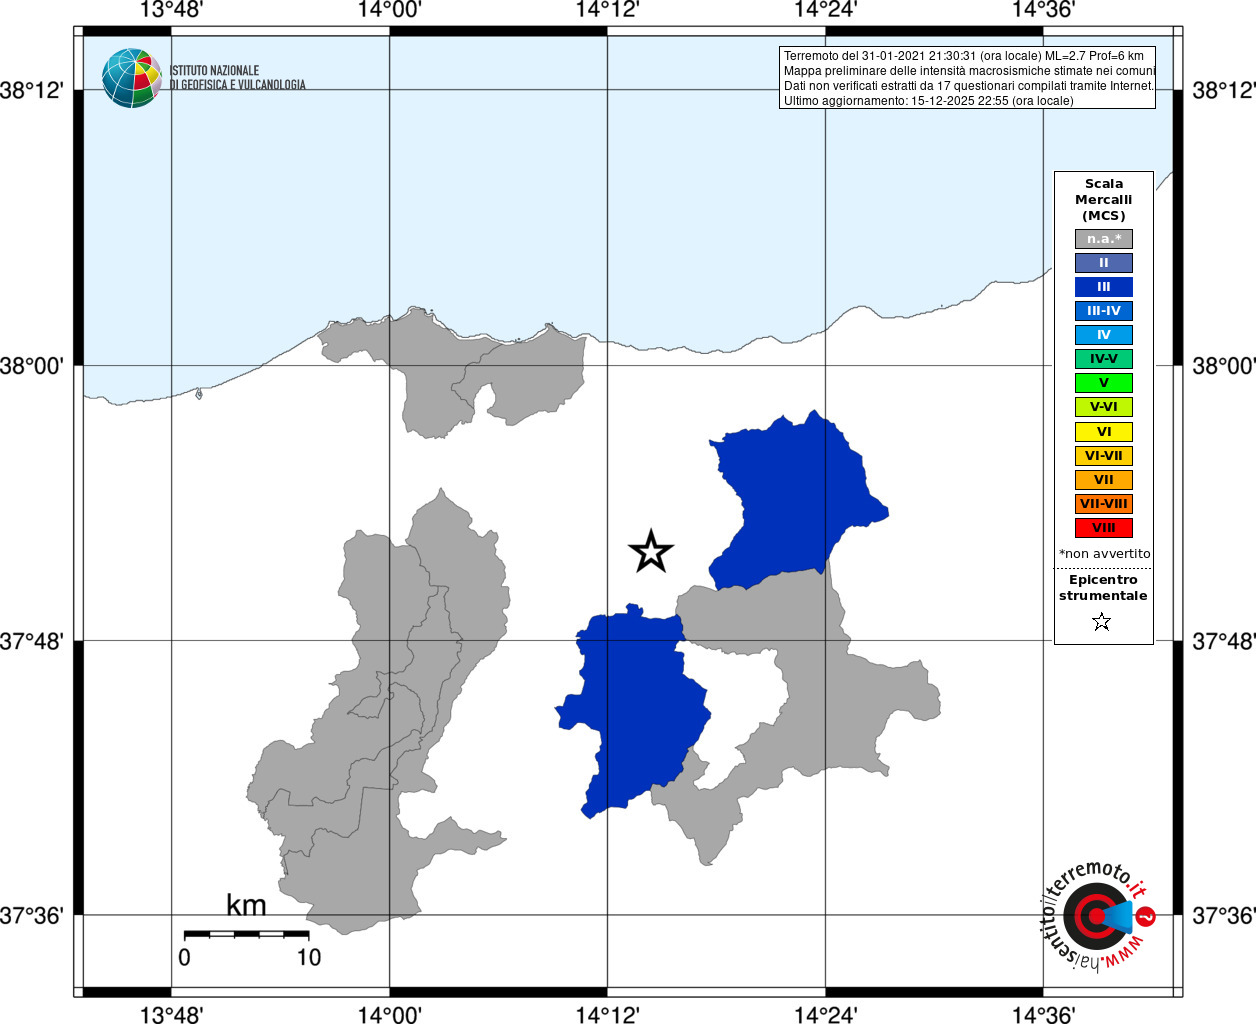This screenshot has height=1024, width=1256.
Task: Click the star symbol in the legend
Action: tap(1102, 622)
